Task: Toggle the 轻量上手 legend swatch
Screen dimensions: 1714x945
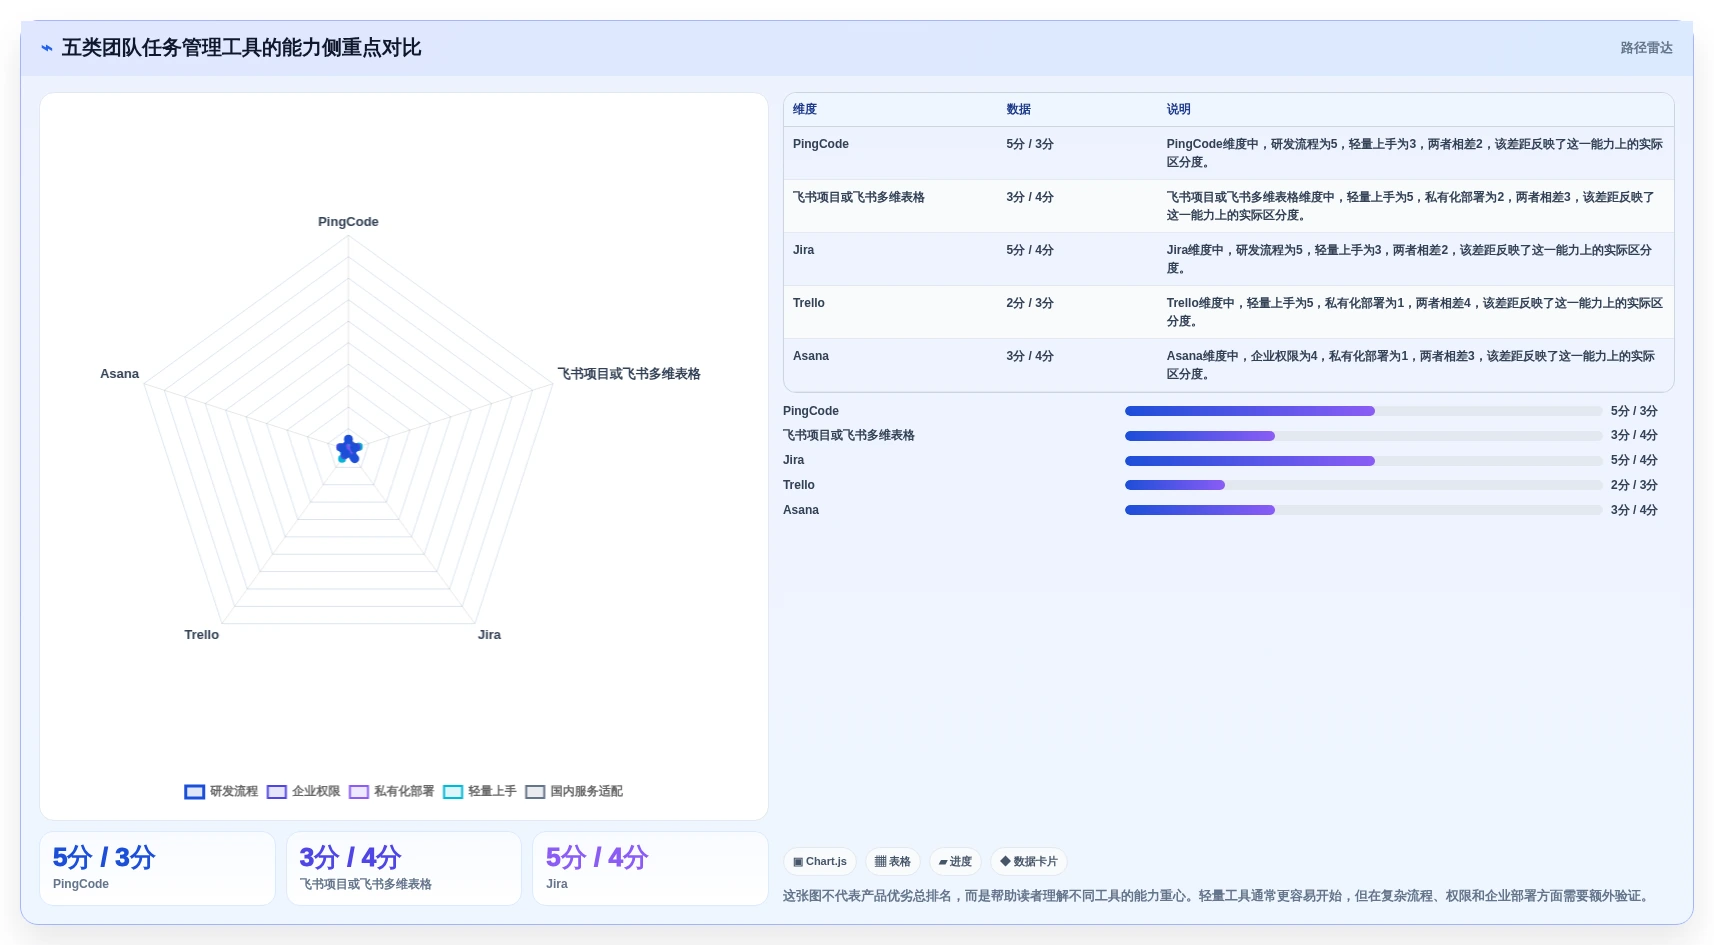Action: 453,792
